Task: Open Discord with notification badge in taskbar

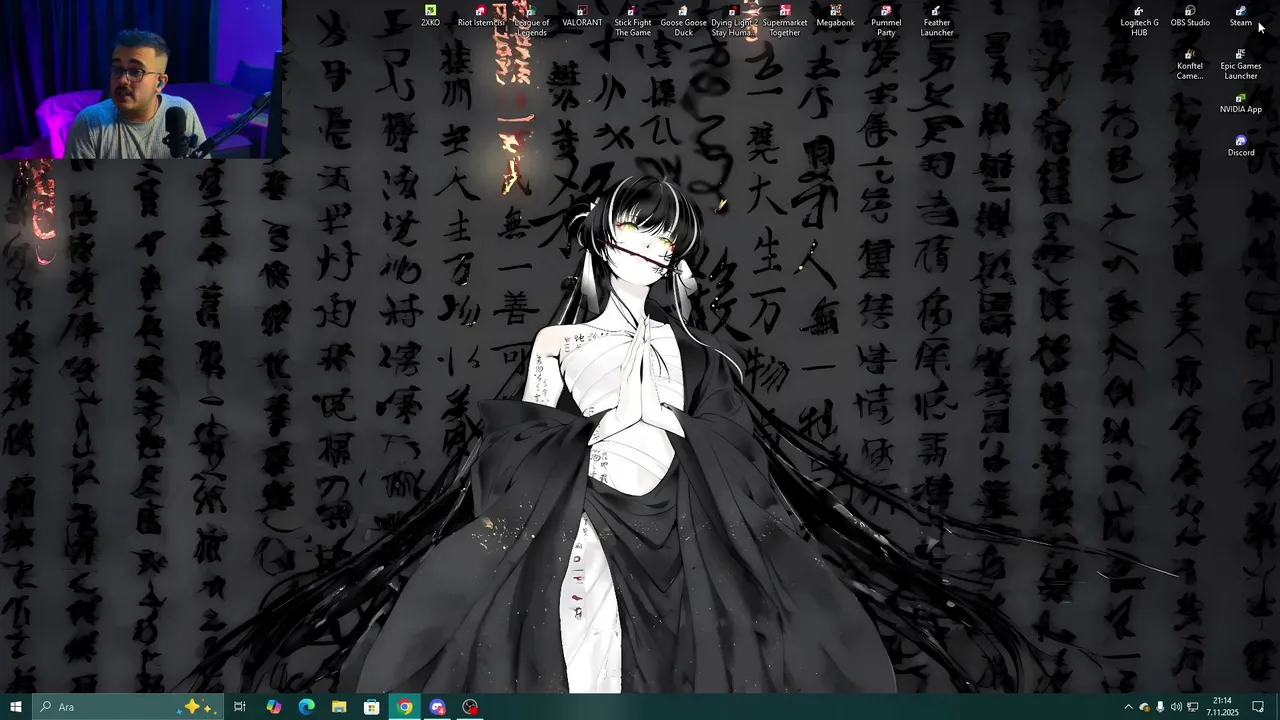Action: [x=438, y=707]
